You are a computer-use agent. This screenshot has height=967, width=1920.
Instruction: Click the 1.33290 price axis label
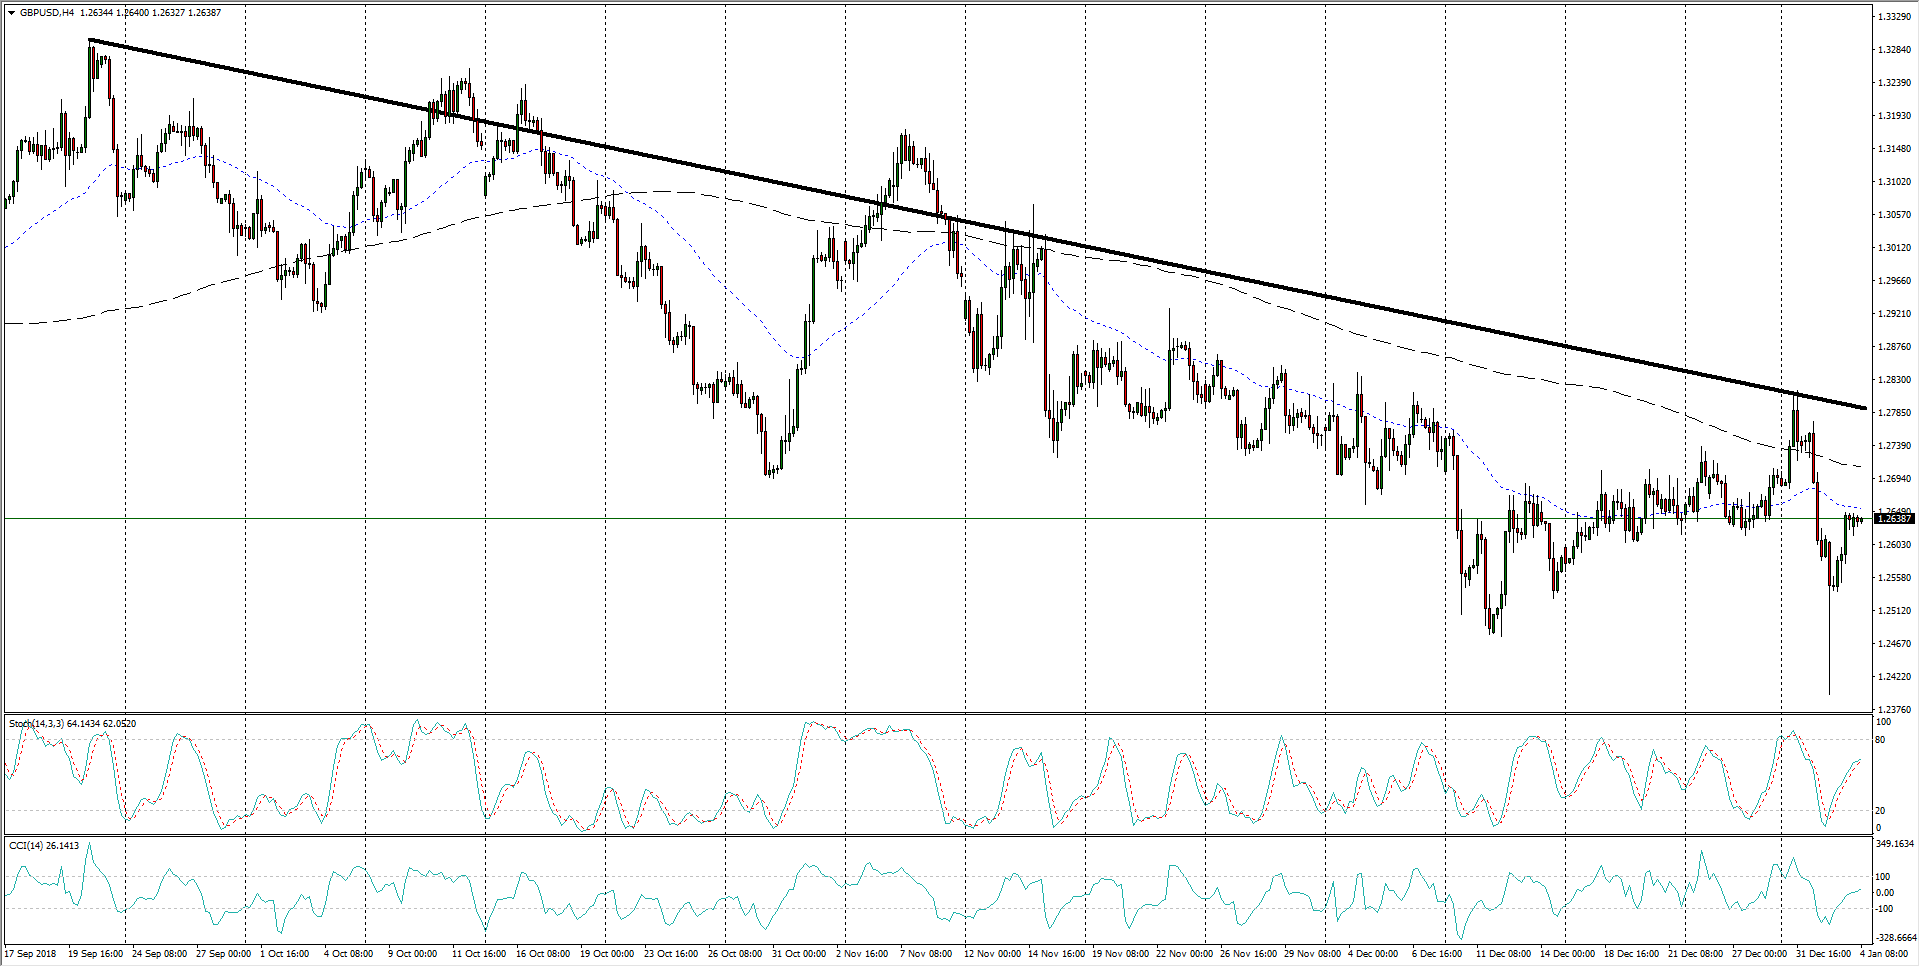tap(1894, 17)
